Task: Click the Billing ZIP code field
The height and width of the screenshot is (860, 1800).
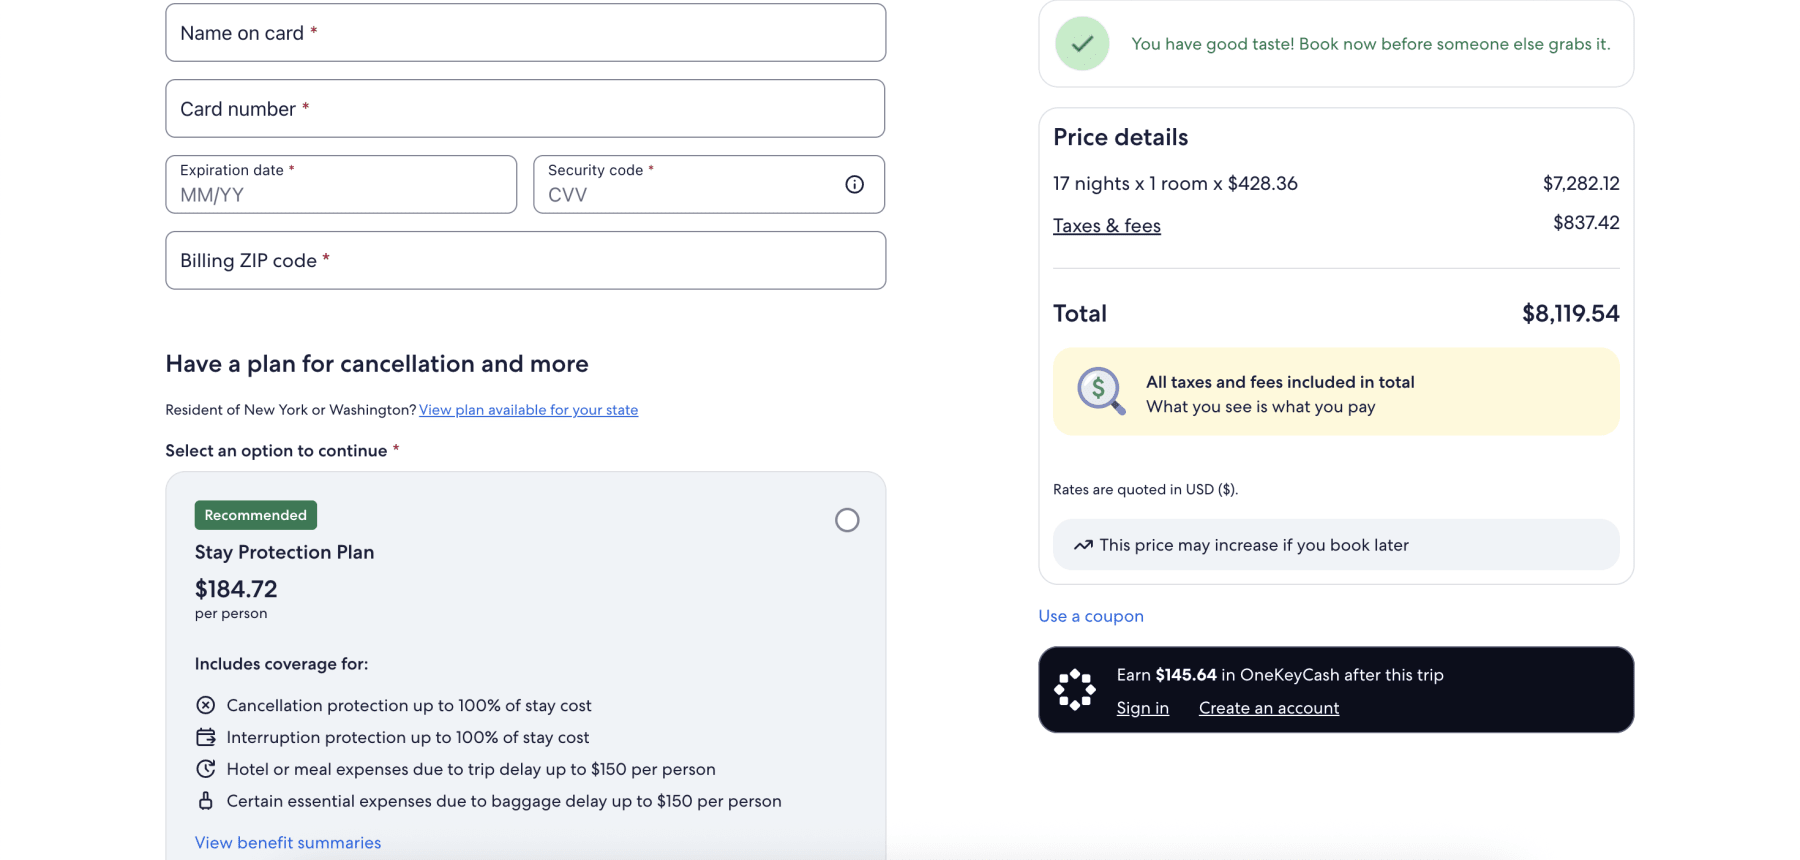Action: pyautogui.click(x=525, y=261)
